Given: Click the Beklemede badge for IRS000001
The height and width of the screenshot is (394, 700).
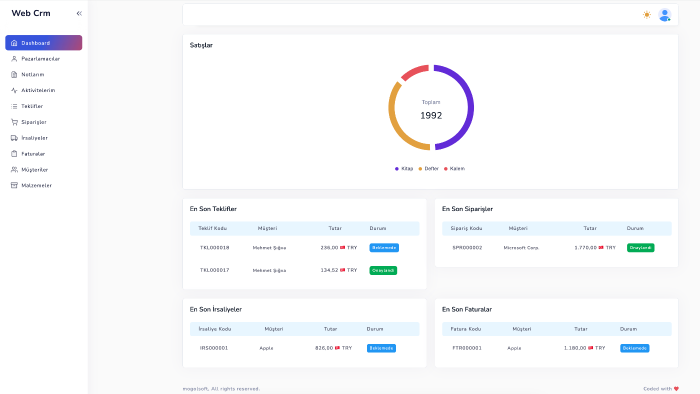Looking at the screenshot, I should (381, 348).
